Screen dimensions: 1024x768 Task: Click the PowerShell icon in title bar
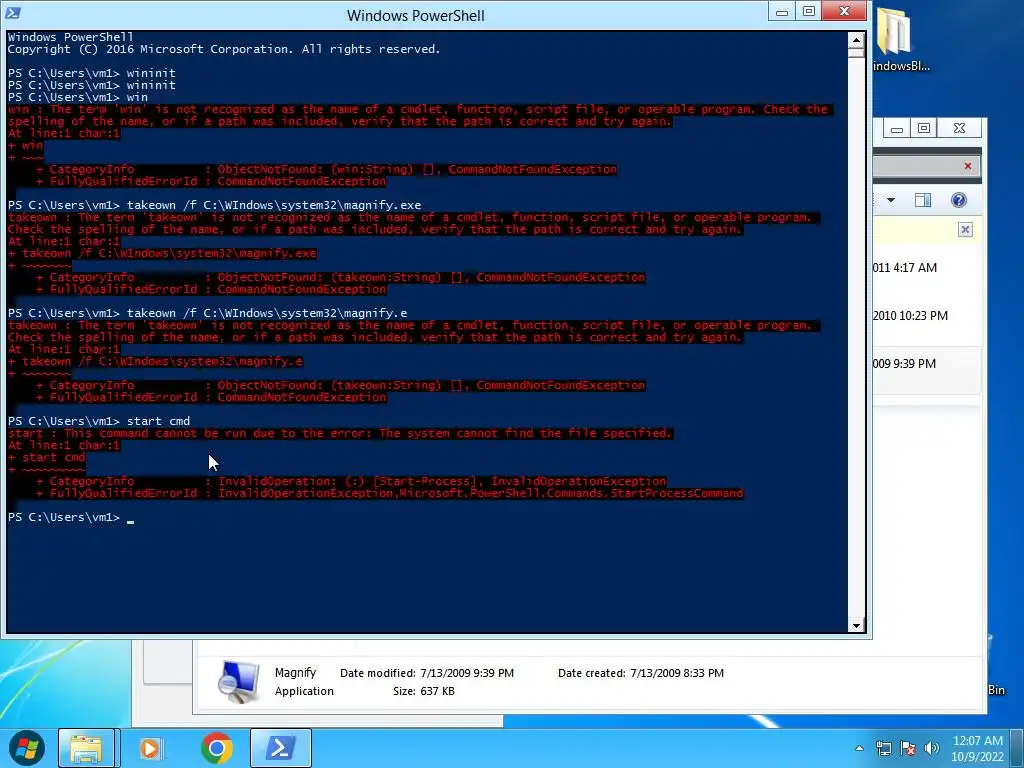pyautogui.click(x=13, y=12)
